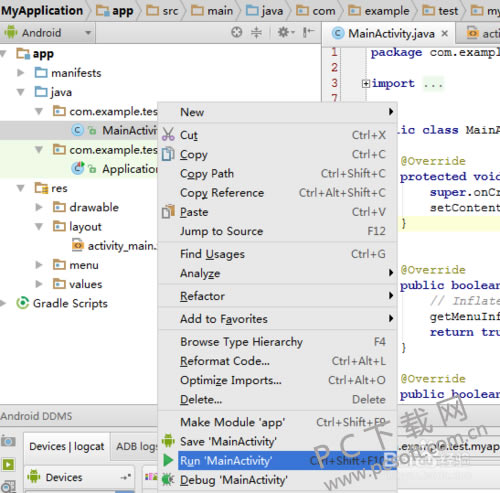Expand the manifests folder
This screenshot has height=493, width=500.
click(21, 73)
